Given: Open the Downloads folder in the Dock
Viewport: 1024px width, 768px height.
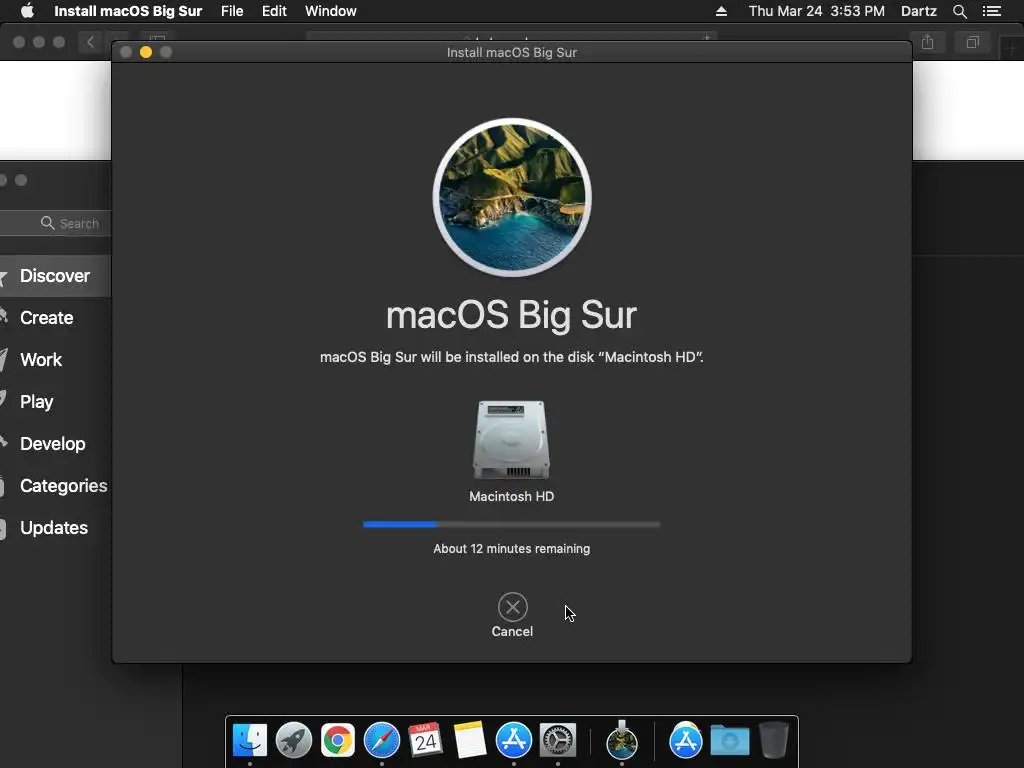Looking at the screenshot, I should [x=729, y=740].
